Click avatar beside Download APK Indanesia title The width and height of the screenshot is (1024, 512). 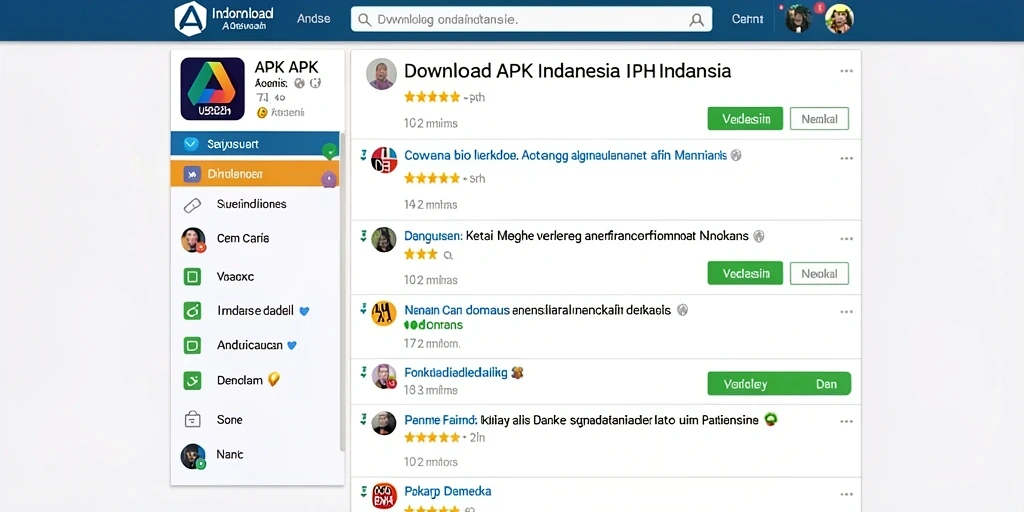381,74
